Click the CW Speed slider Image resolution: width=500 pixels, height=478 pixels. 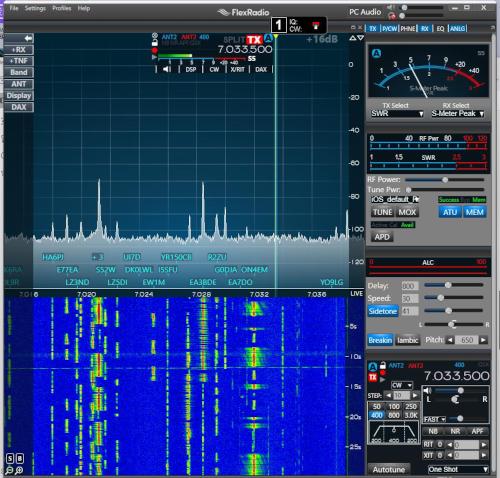pos(453,298)
